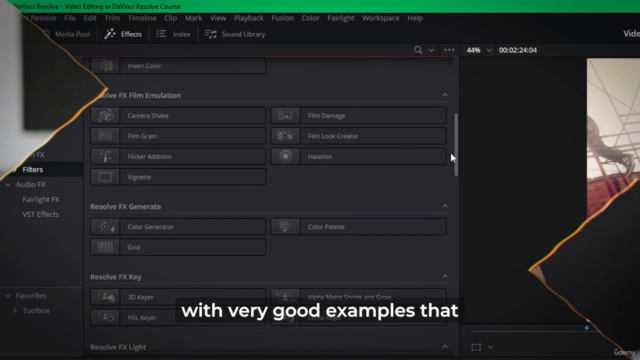This screenshot has height=360, width=640.
Task: Click the search magnifier icon
Action: (418, 50)
